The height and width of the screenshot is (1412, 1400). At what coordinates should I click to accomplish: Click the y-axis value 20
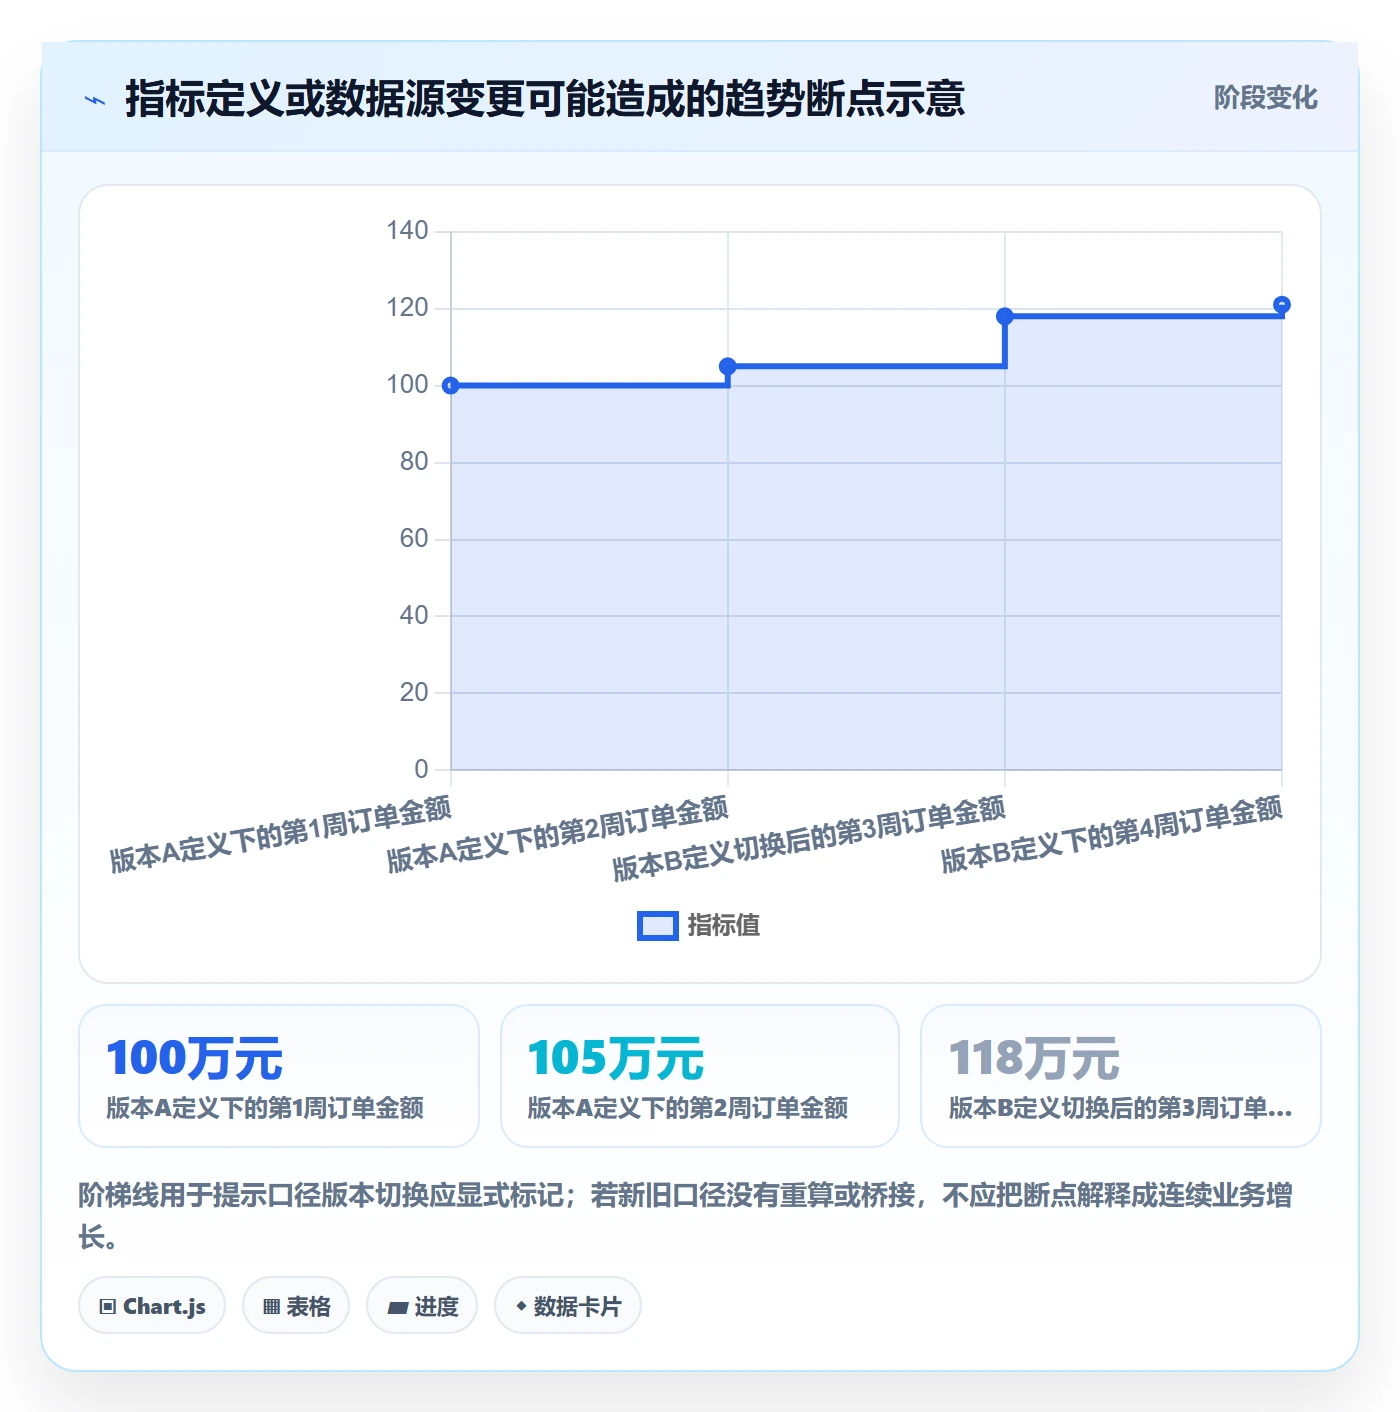414,693
